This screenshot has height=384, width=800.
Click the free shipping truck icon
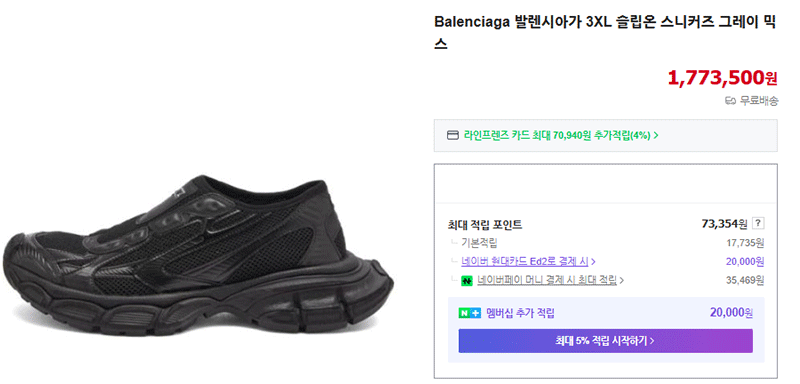[x=731, y=101]
